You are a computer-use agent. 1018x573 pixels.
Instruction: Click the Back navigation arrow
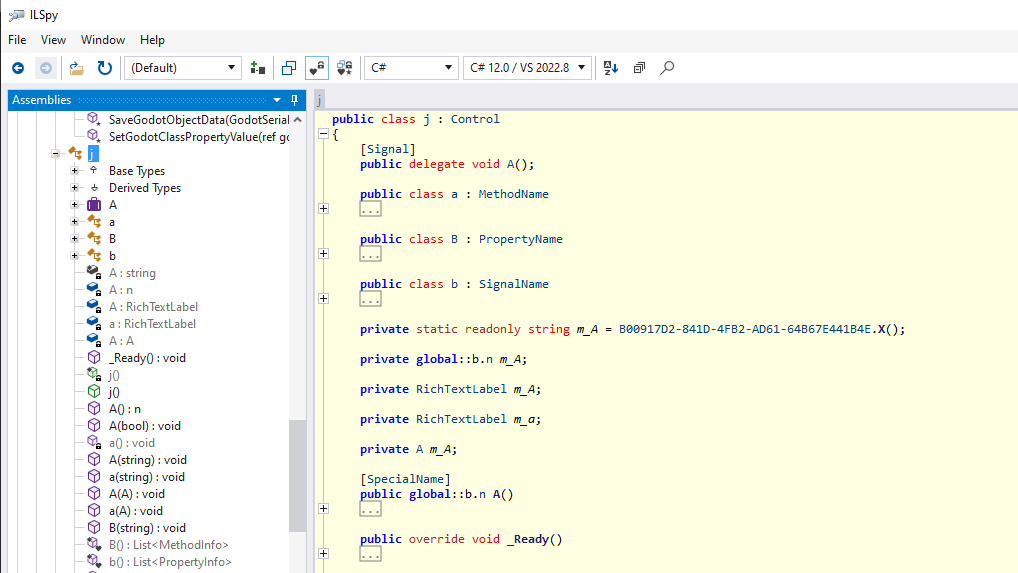(x=18, y=68)
